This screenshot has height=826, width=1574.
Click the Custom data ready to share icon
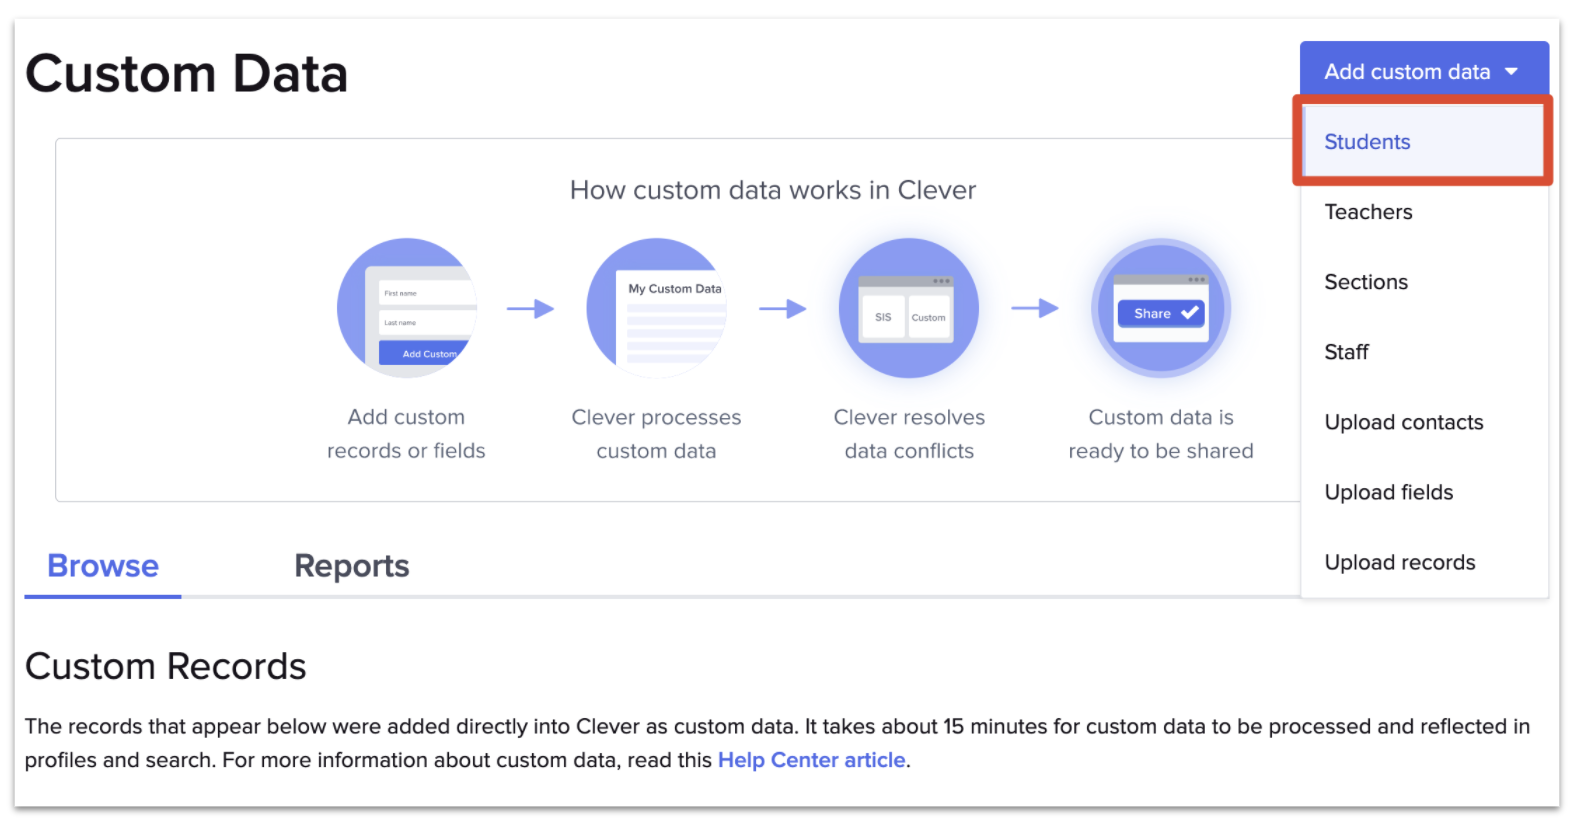1160,308
